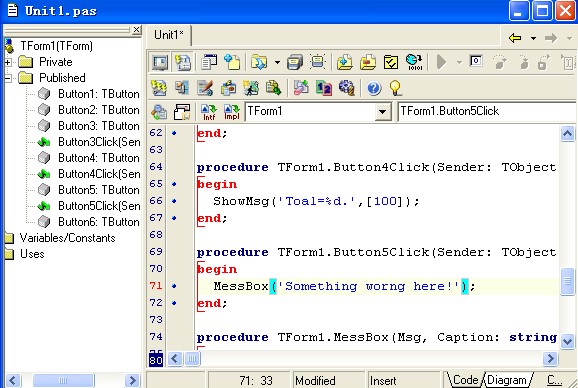Image resolution: width=578 pixels, height=388 pixels.
Task: Click the structure panel scrollbar left arrow
Action: tap(13, 380)
